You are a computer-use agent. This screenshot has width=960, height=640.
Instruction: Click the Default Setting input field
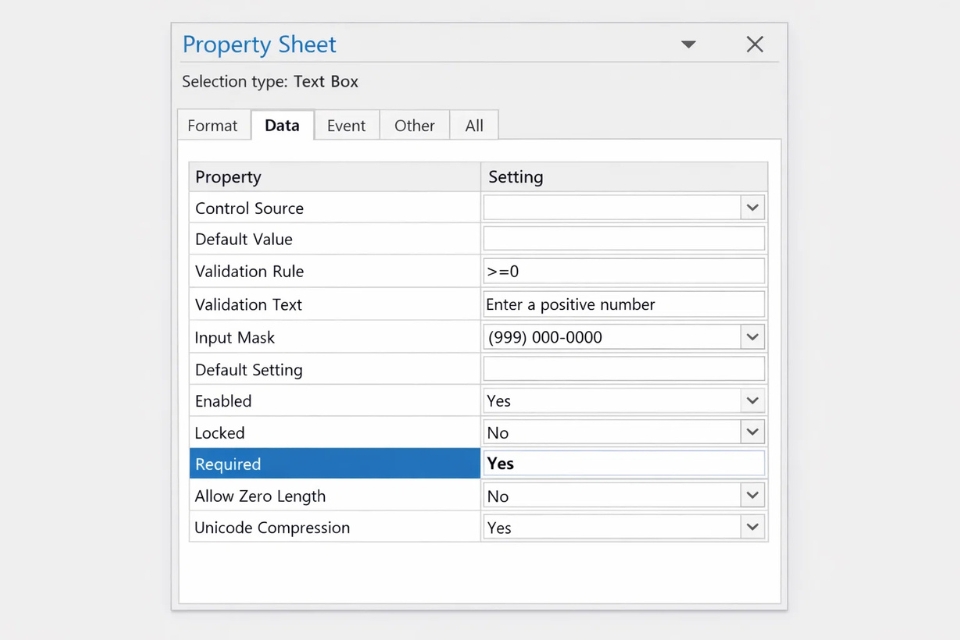coord(623,369)
